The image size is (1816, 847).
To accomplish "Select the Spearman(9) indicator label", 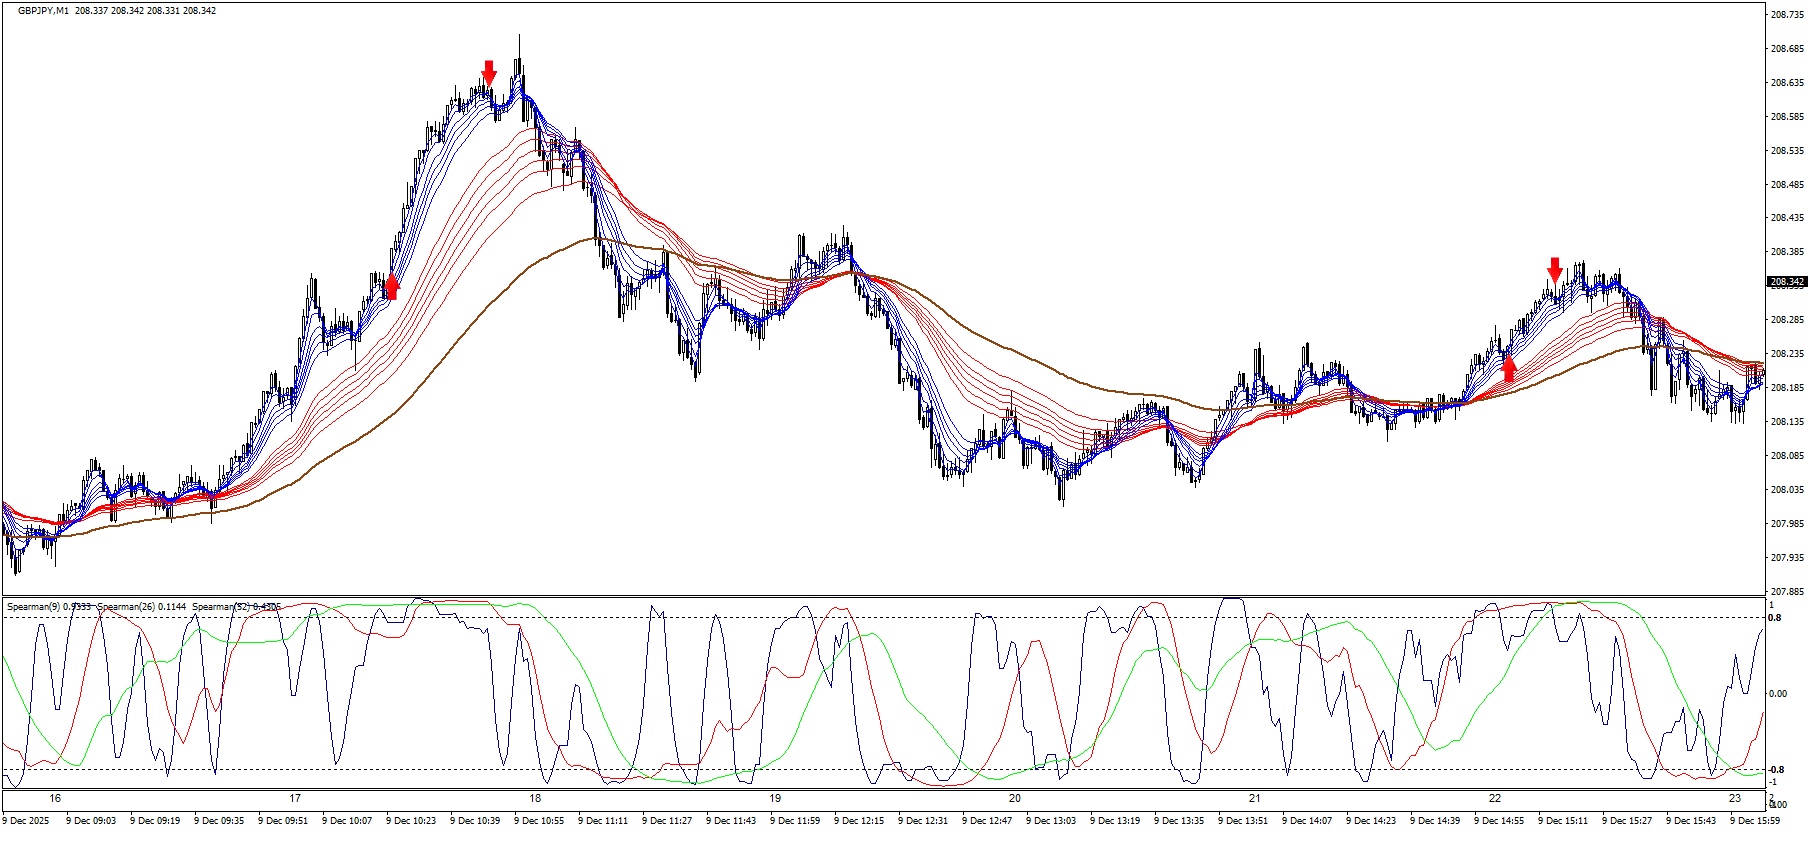I will click(48, 607).
